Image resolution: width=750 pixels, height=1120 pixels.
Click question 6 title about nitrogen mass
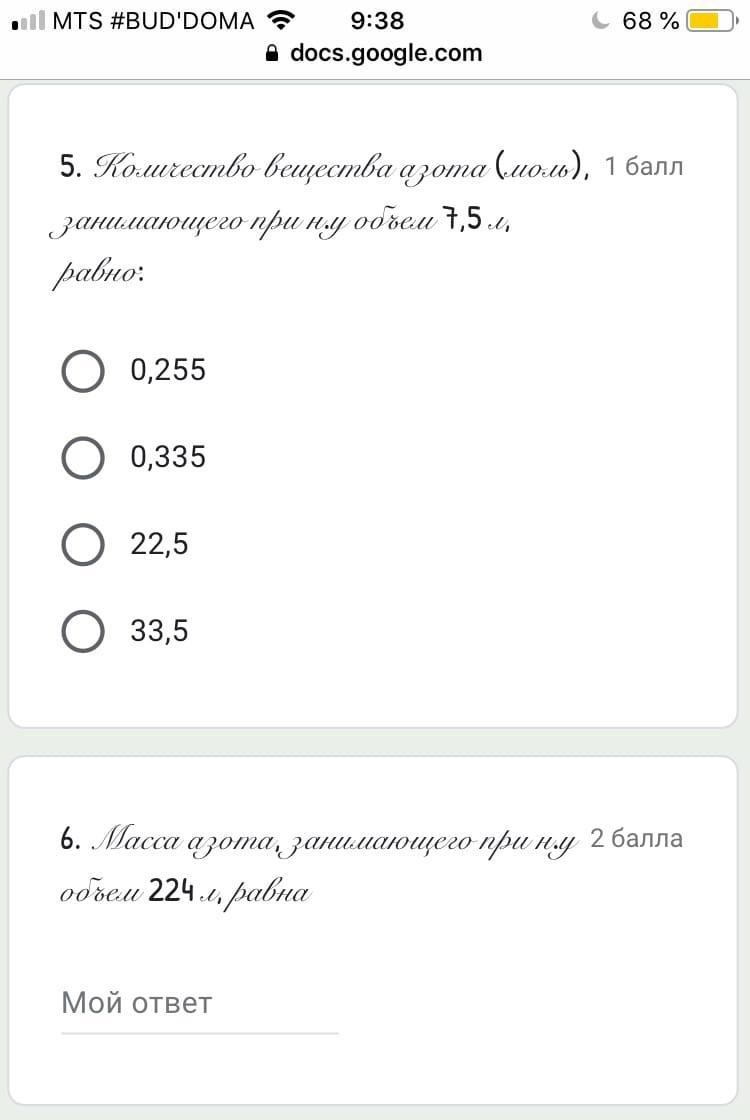(318, 865)
